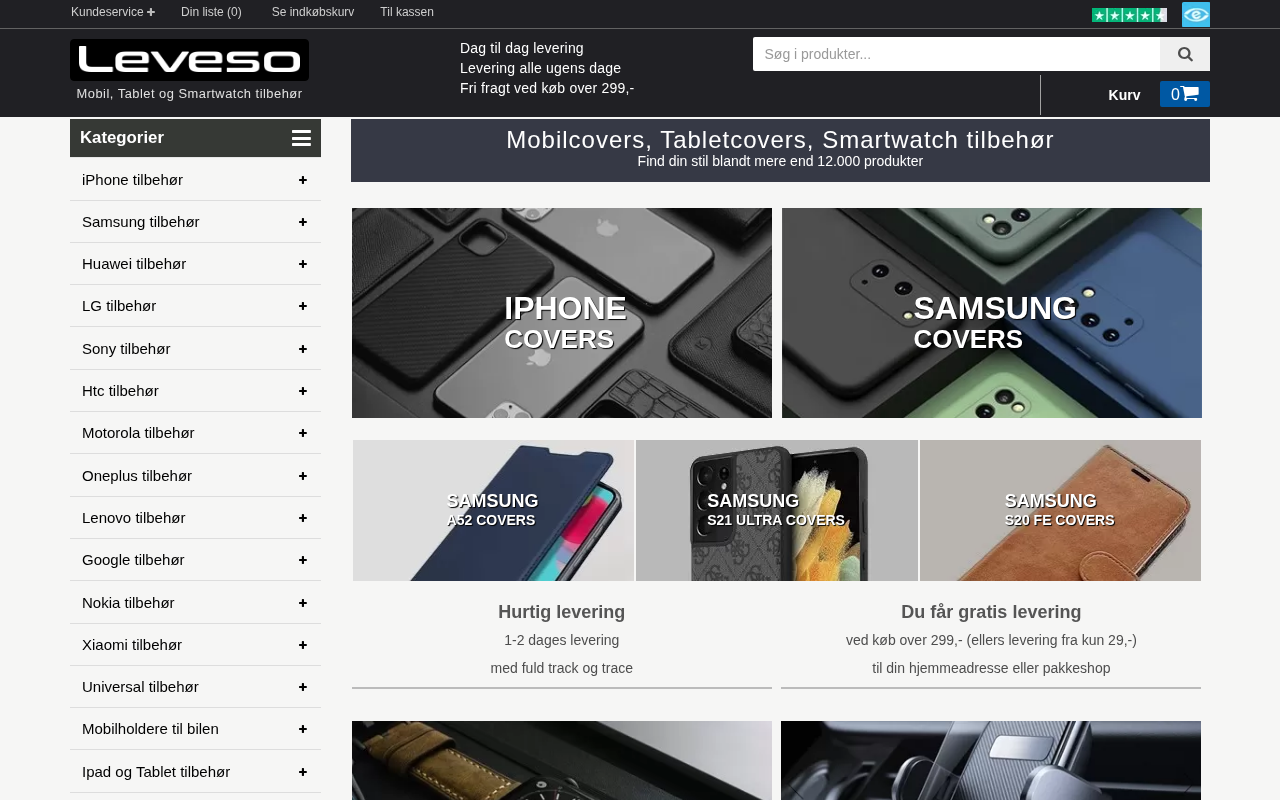Expand Mobilholdere til bilen plus icon
This screenshot has height=800, width=1280.
pyautogui.click(x=303, y=729)
